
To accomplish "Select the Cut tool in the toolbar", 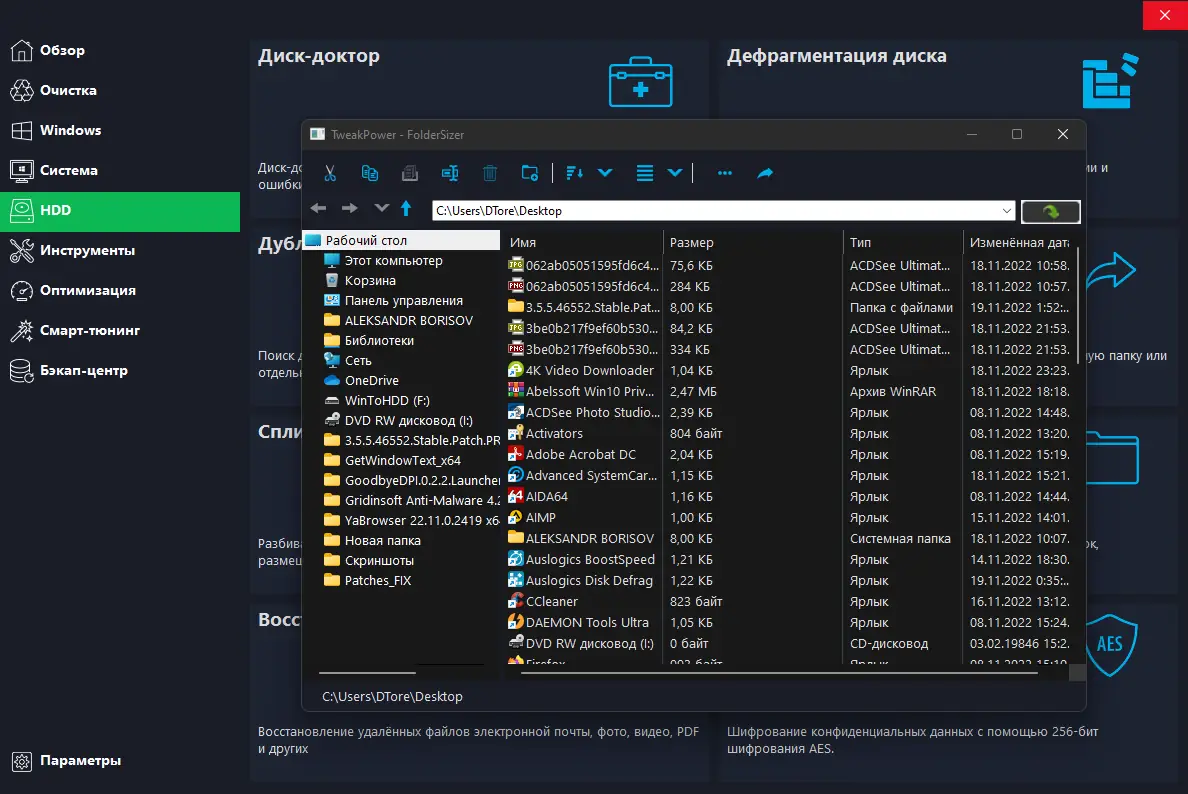I will [330, 172].
